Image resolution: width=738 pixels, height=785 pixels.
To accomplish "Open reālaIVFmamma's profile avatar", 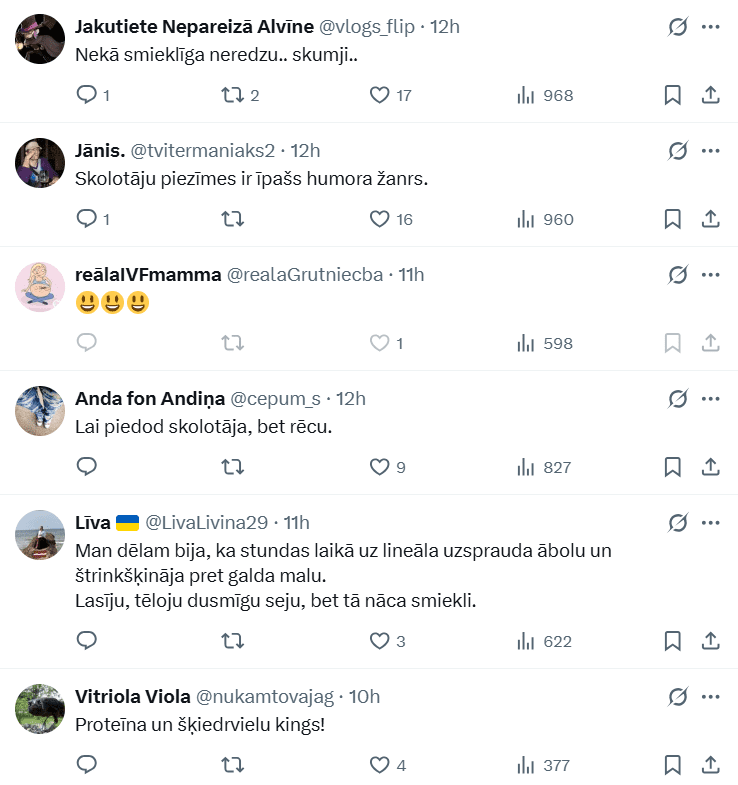I will [x=41, y=287].
